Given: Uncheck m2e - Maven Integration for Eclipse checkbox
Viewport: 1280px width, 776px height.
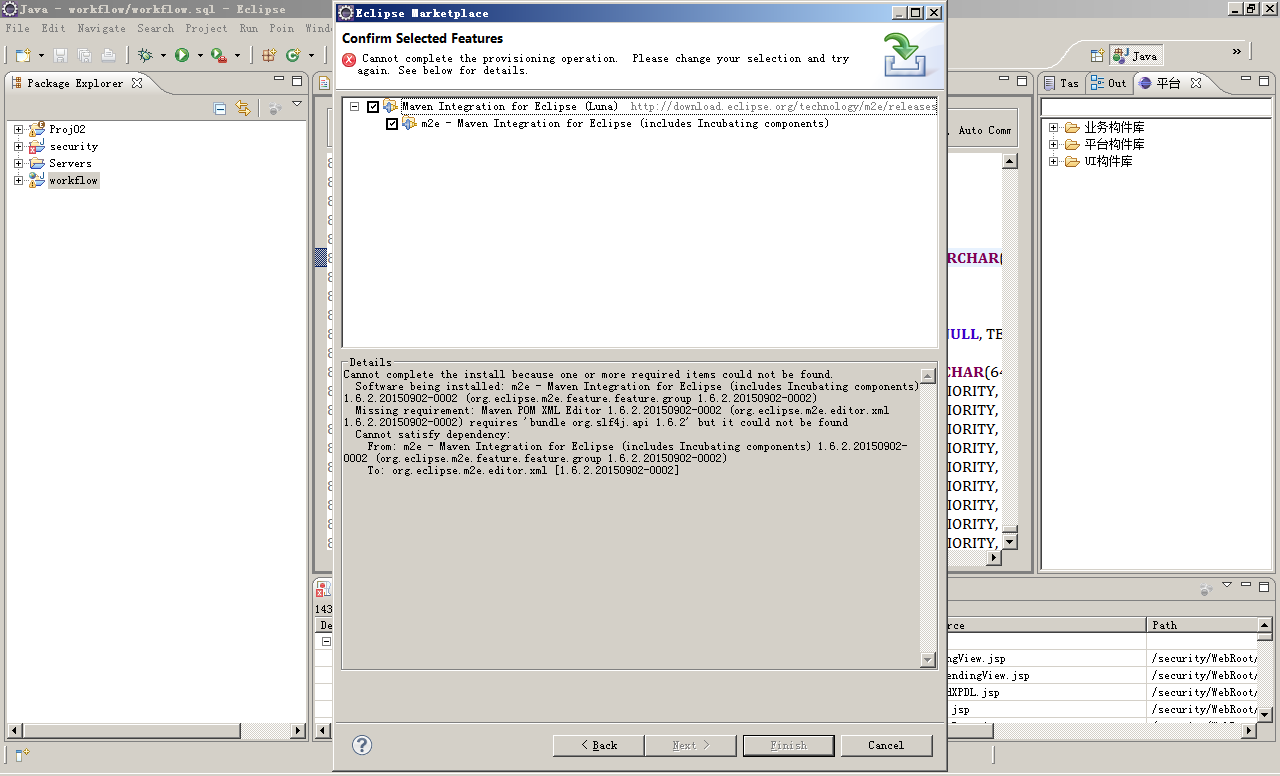Looking at the screenshot, I should pos(392,124).
